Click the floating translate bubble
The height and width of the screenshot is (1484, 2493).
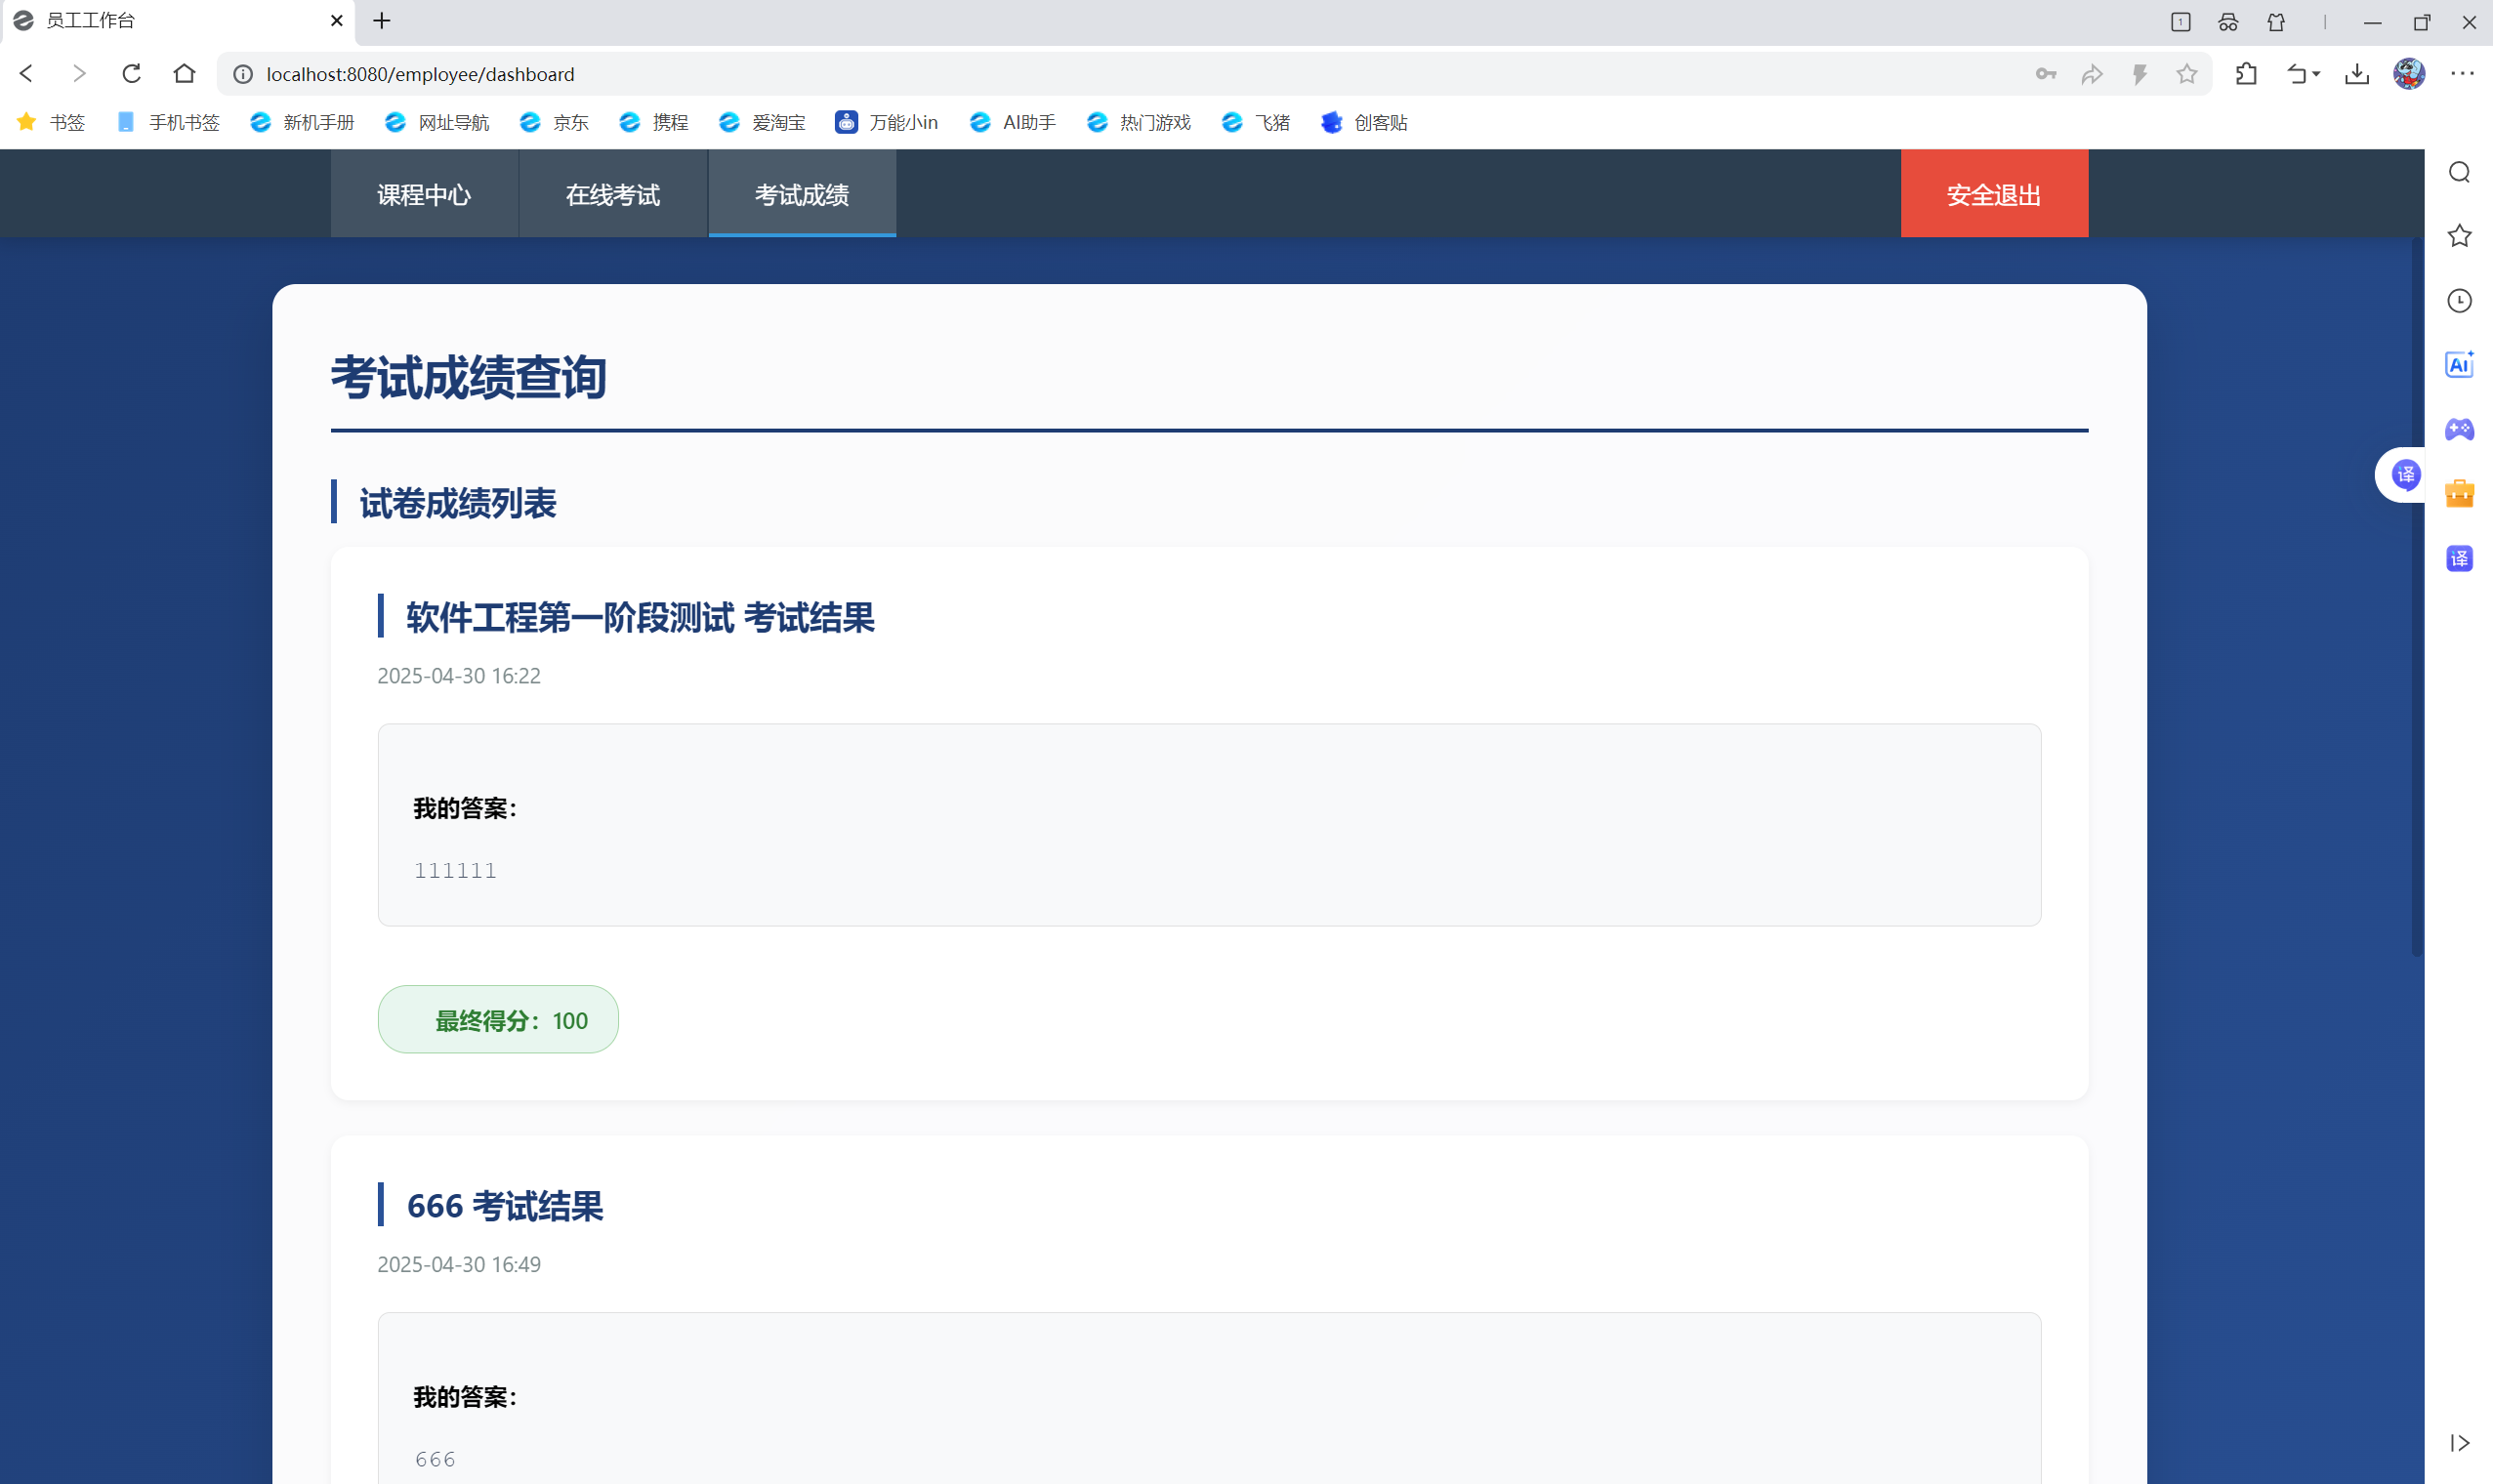pos(2405,475)
